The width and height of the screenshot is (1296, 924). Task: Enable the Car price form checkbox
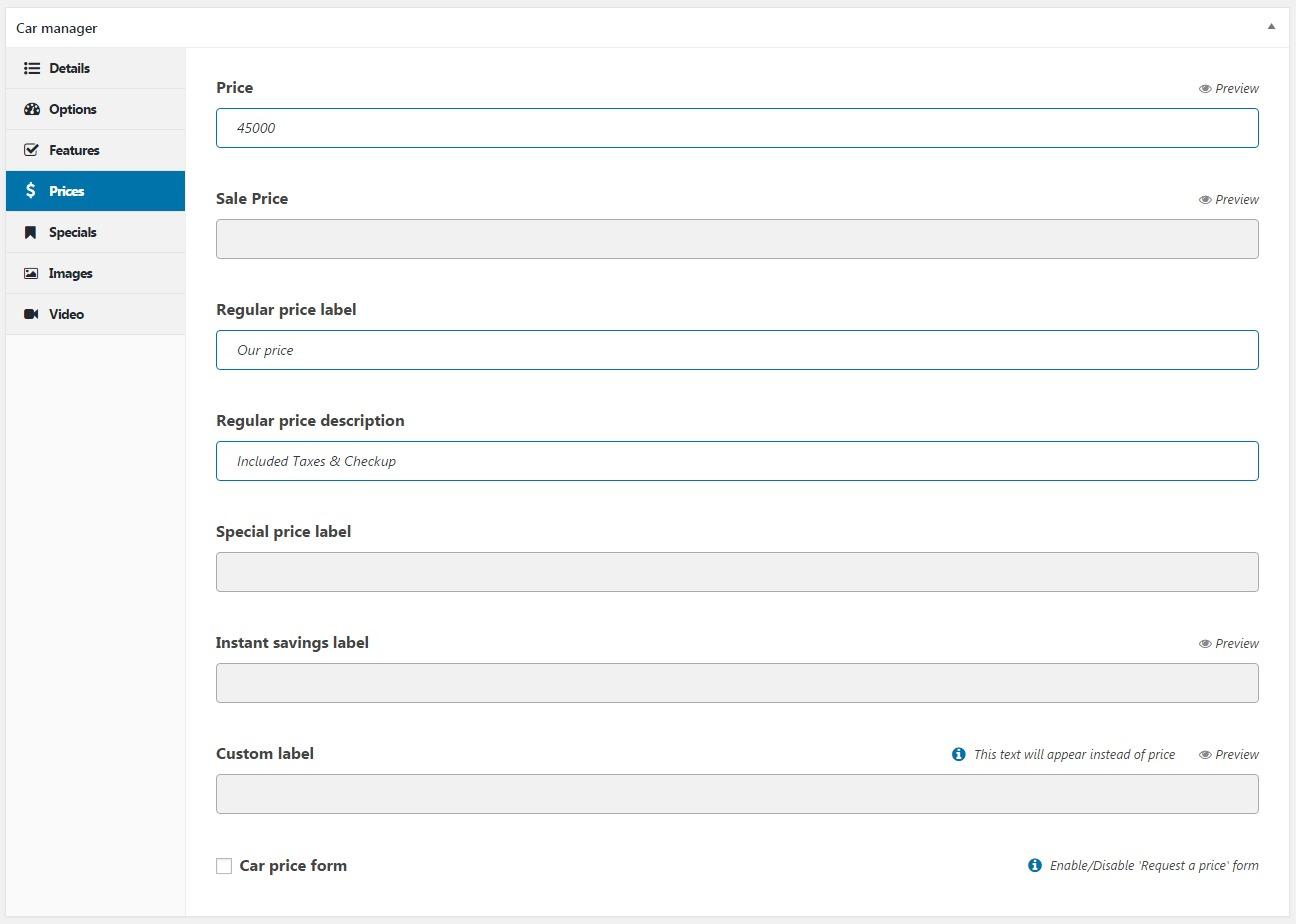click(224, 866)
